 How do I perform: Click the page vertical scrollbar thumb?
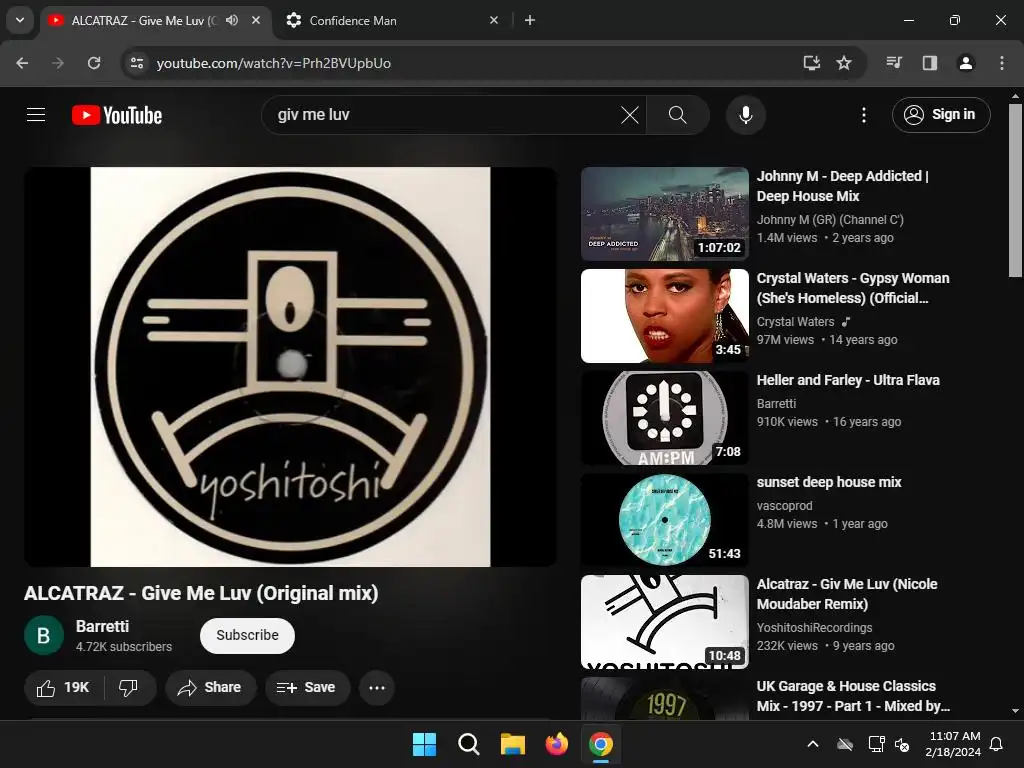click(1015, 191)
